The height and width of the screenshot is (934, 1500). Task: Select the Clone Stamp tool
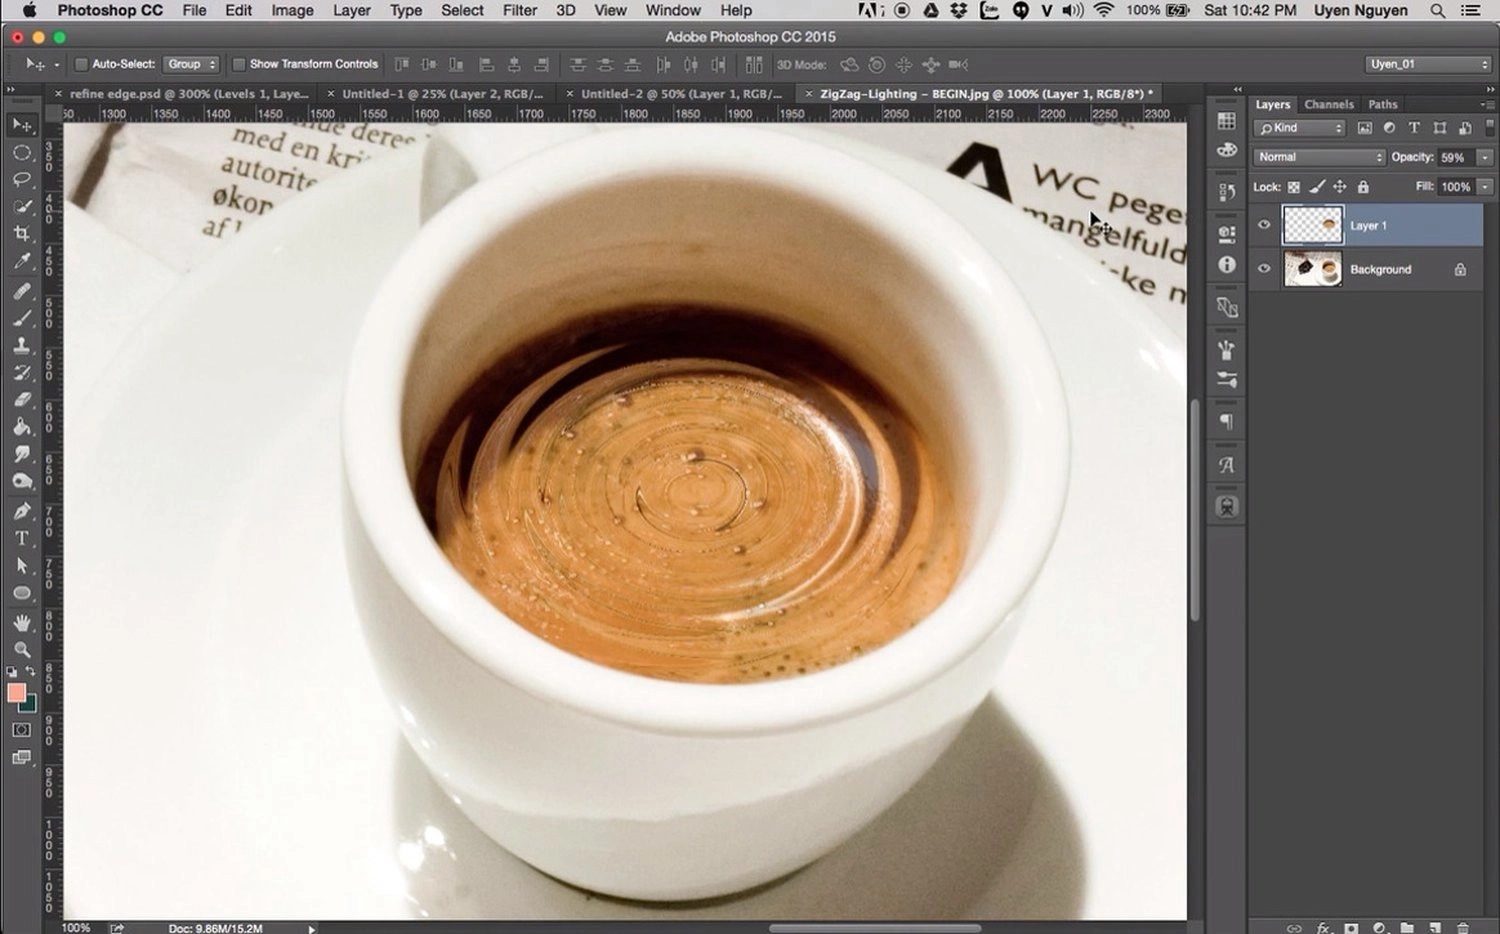(x=21, y=345)
